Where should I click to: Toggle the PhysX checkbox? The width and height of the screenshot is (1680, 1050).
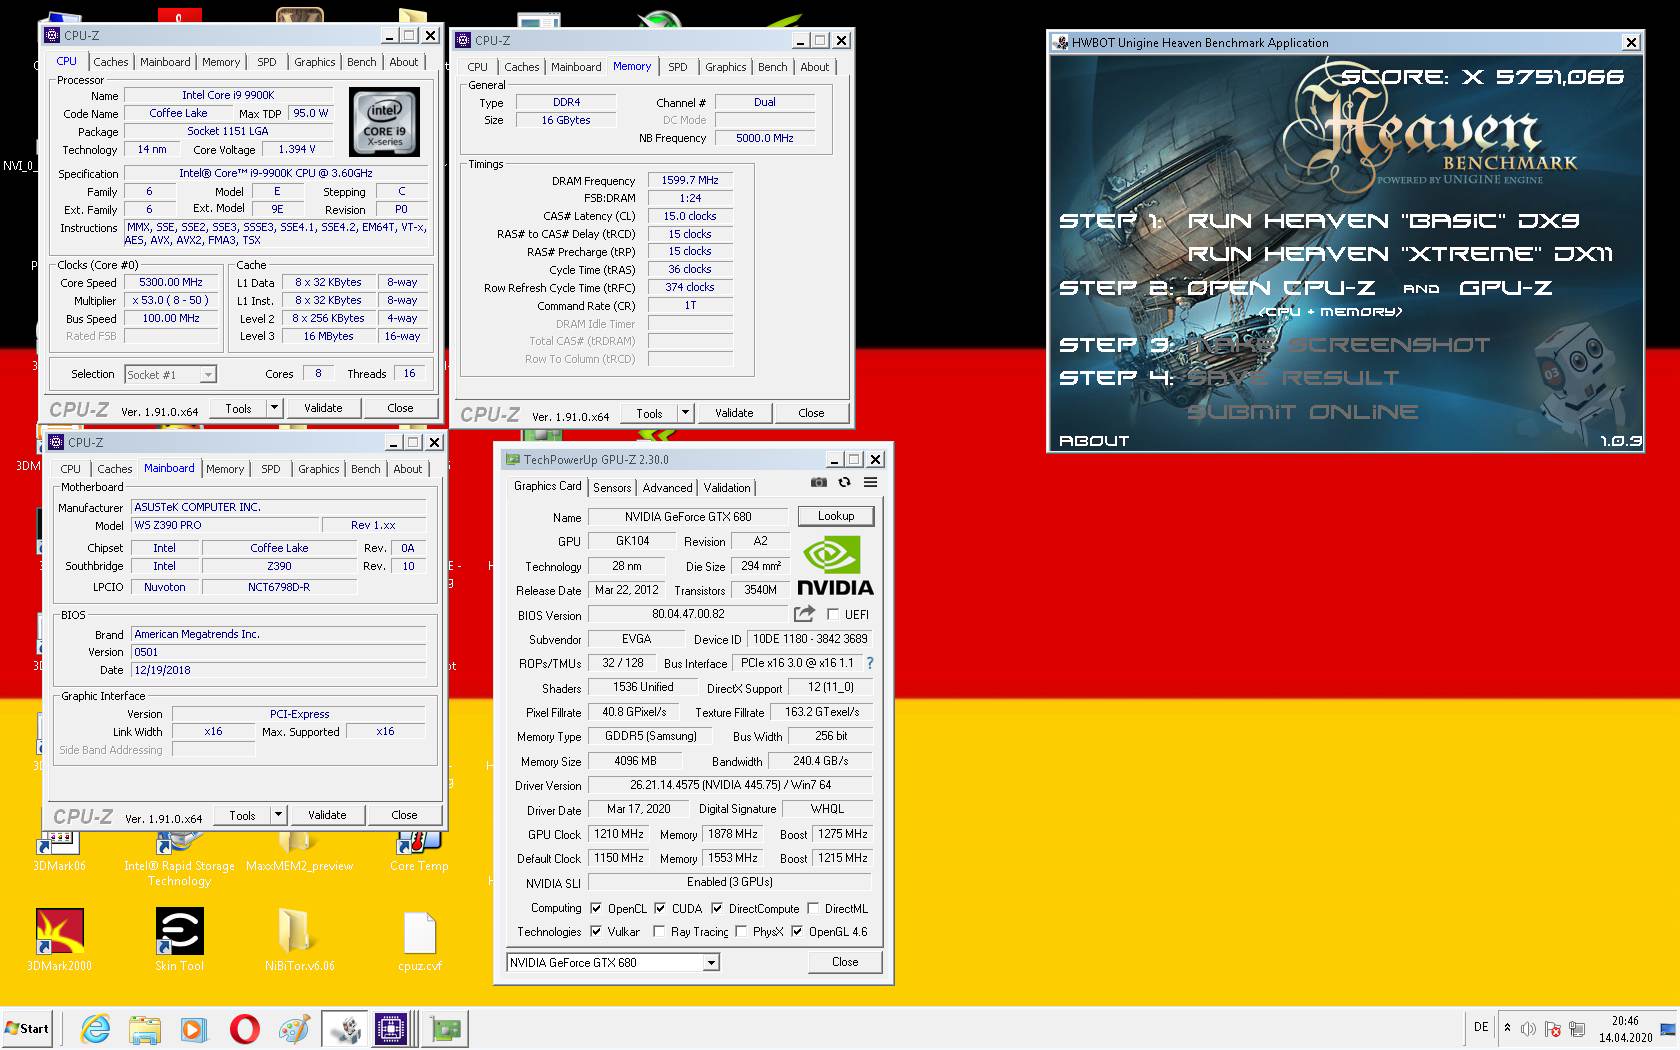(741, 931)
